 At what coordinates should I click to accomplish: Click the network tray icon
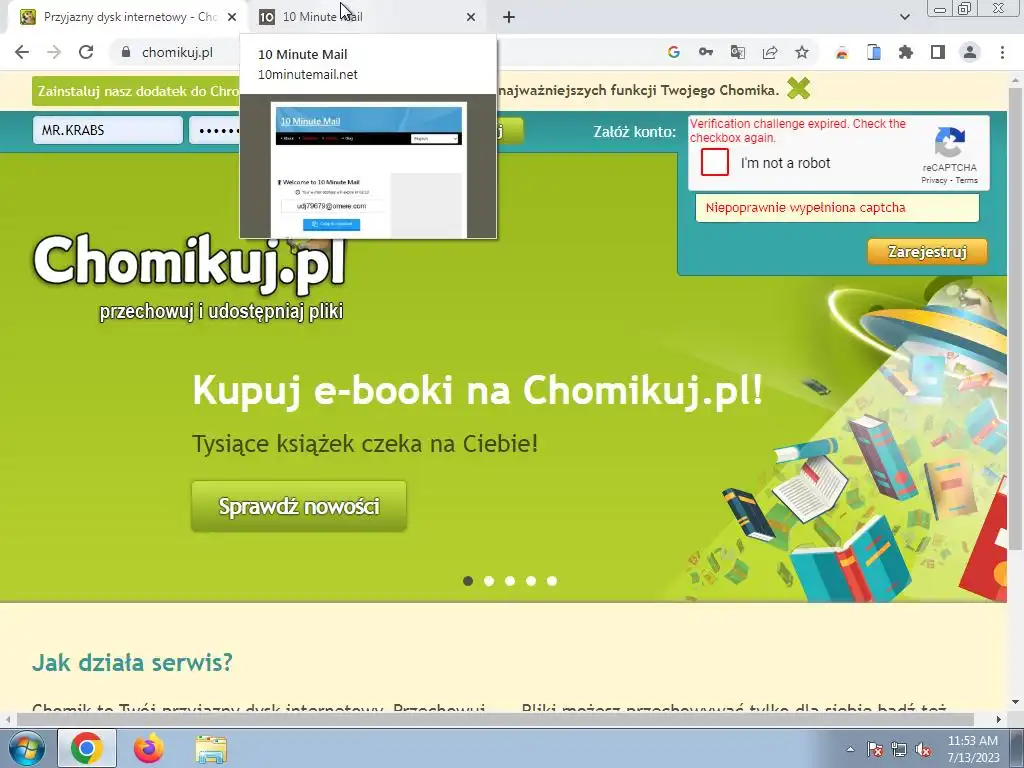point(899,749)
